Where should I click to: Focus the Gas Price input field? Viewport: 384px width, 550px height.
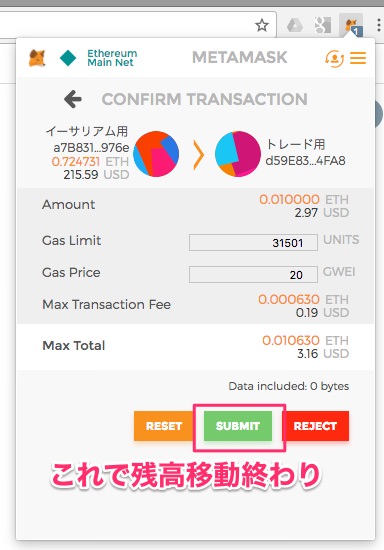click(253, 274)
